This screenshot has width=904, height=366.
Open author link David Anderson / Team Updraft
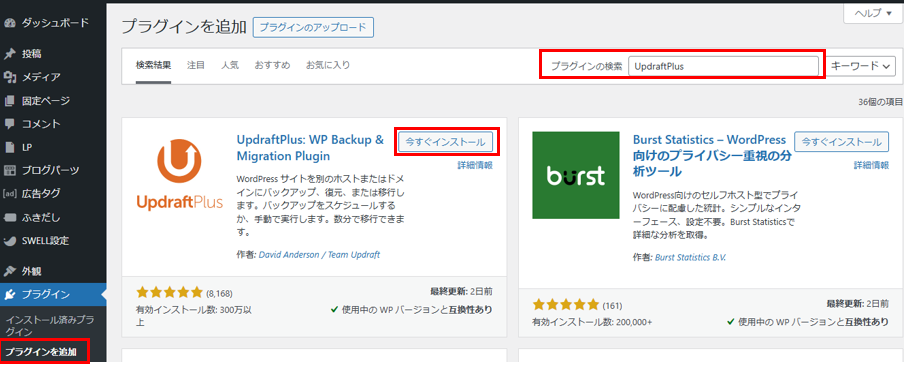click(x=319, y=254)
